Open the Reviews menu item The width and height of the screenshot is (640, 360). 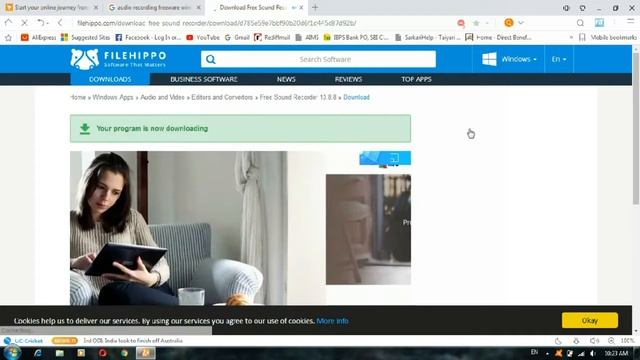[348, 79]
